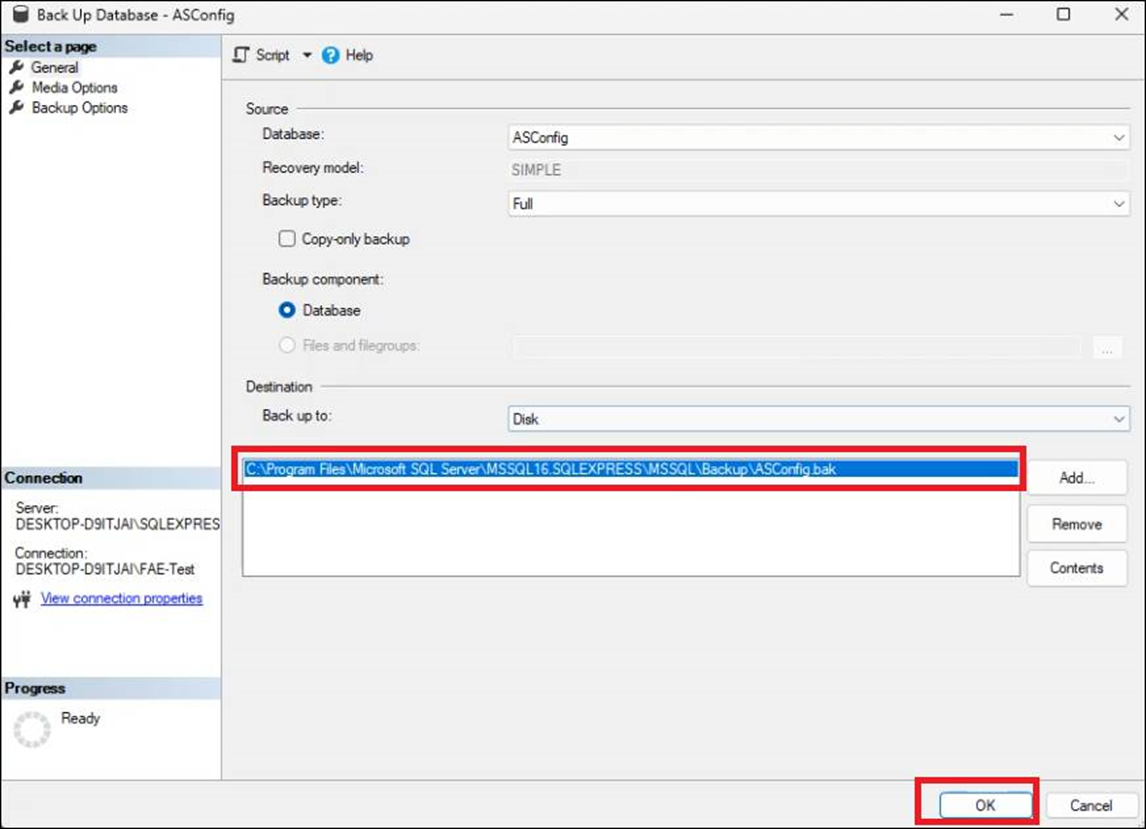
Task: Open the General page
Action: click(54, 67)
